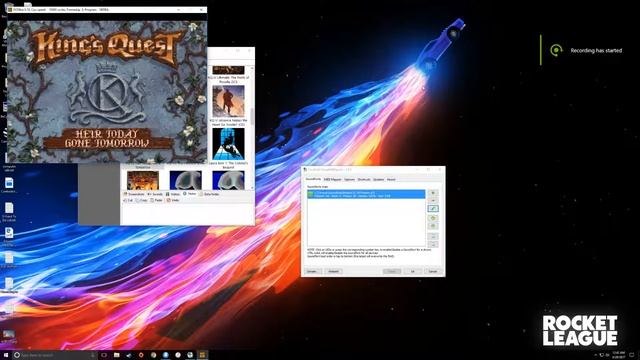
Task: Click the Undo tool in the notes toolbar
Action: tap(173, 200)
